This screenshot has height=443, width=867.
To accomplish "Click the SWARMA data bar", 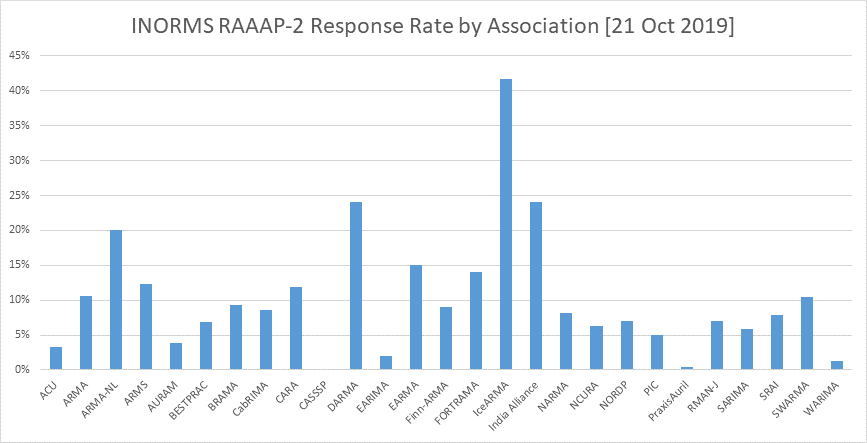I will [x=806, y=333].
